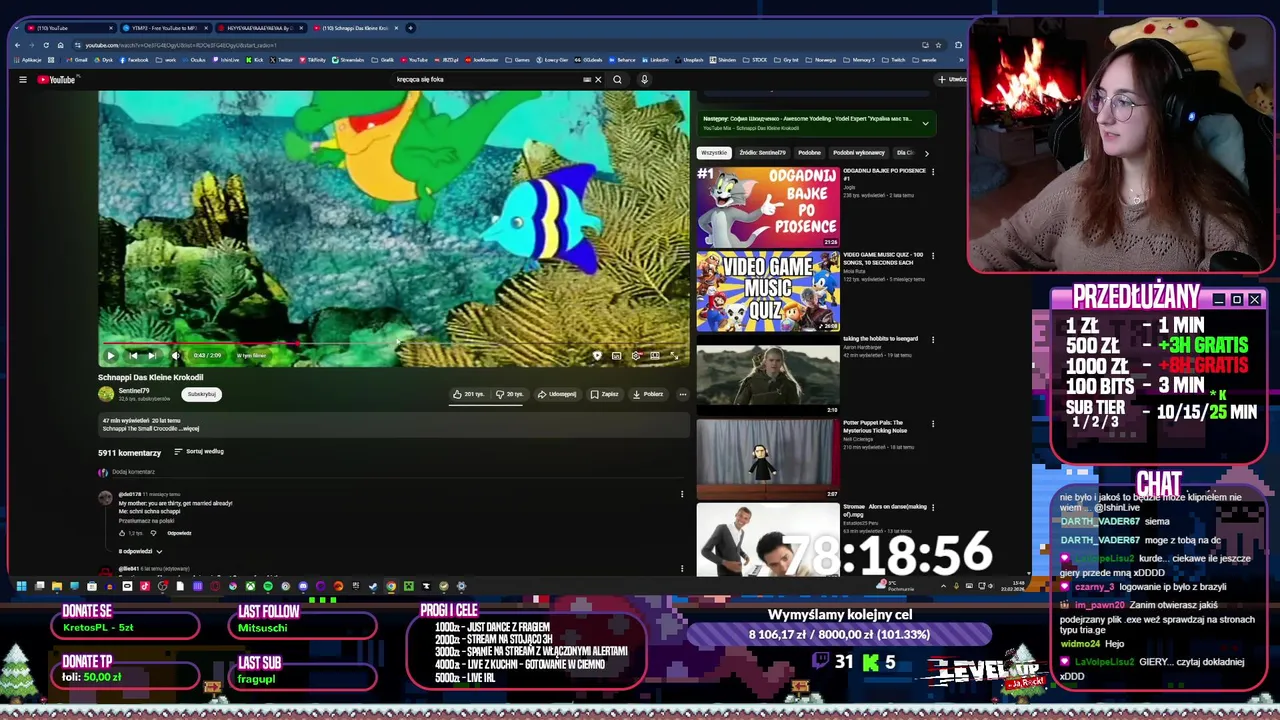Skip to previous video in player
Viewport: 1280px width, 720px height.
click(x=132, y=355)
